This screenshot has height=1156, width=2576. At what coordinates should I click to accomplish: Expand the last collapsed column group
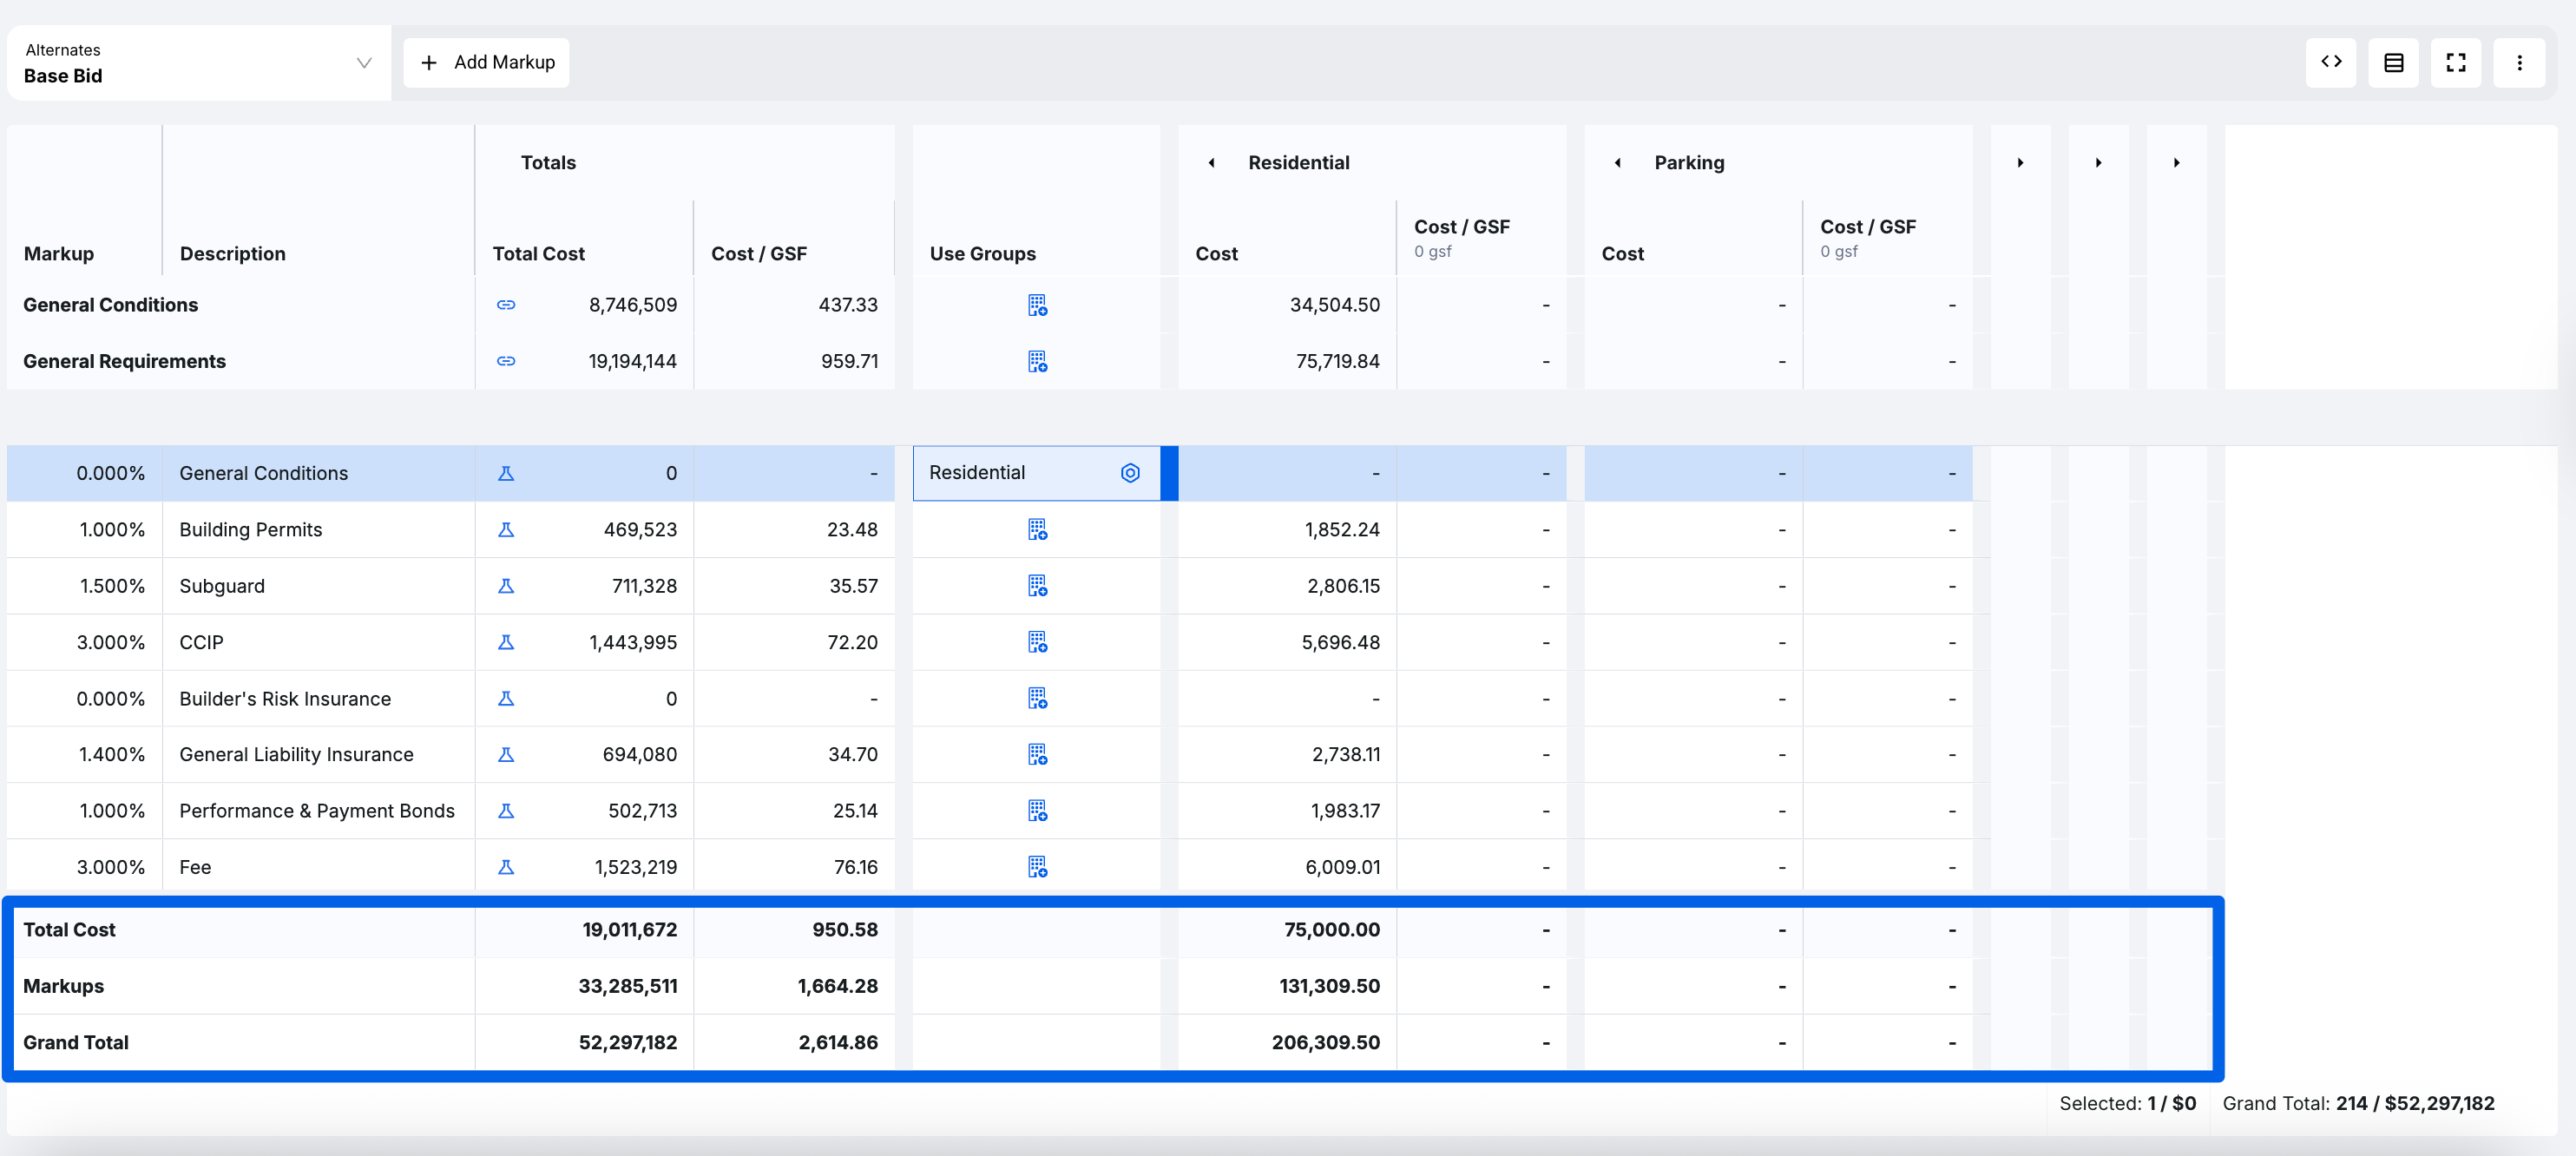(x=2176, y=163)
